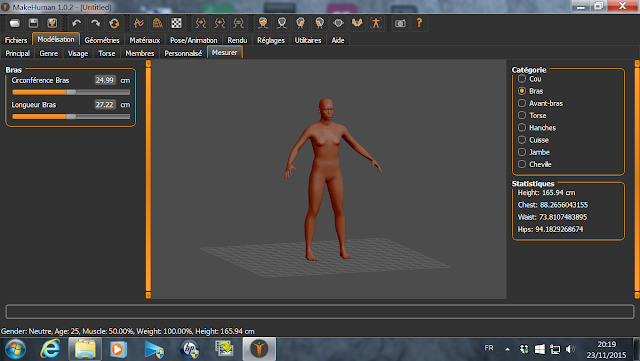The width and height of the screenshot is (640, 361).
Task: Open the Windows Start menu
Action: pyautogui.click(x=16, y=349)
